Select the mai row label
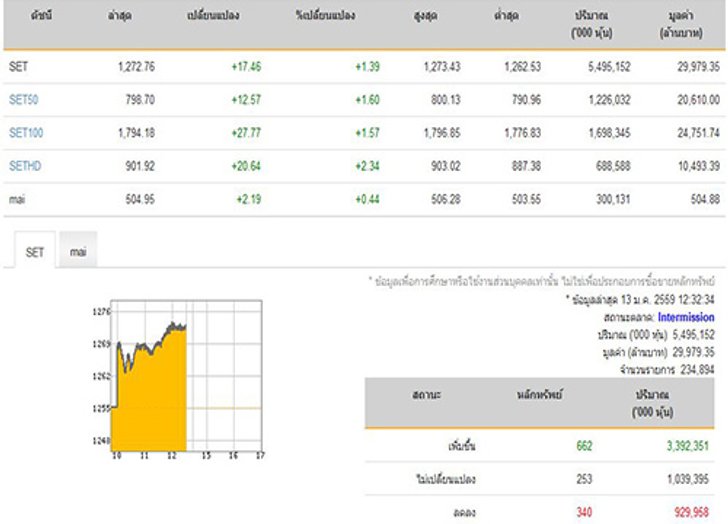 tap(17, 200)
